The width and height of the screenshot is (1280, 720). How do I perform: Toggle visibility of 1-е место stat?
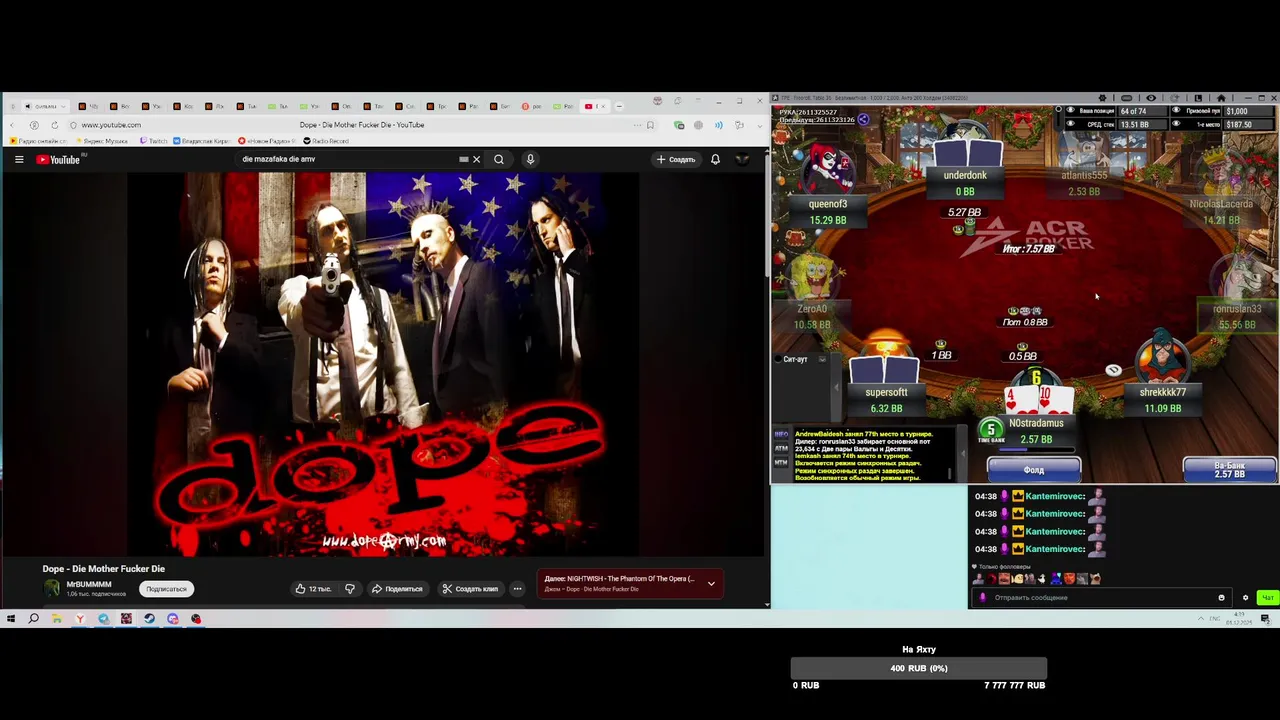tap(1176, 124)
